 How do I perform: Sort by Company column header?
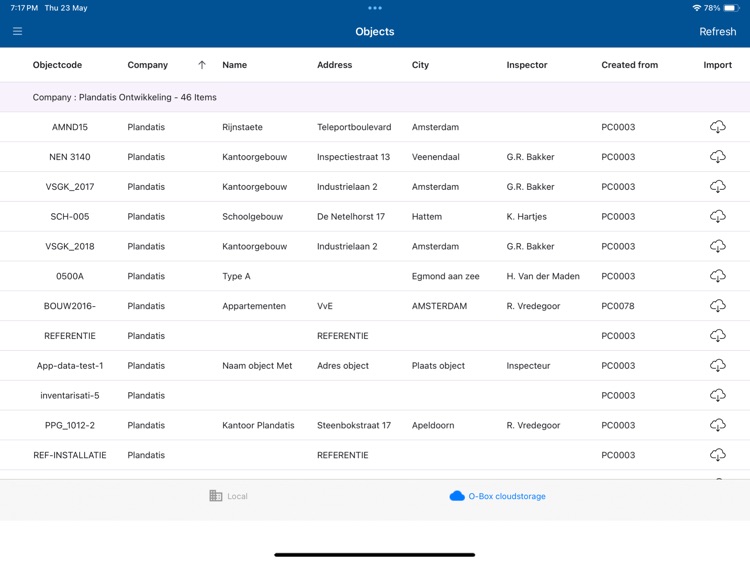(147, 65)
